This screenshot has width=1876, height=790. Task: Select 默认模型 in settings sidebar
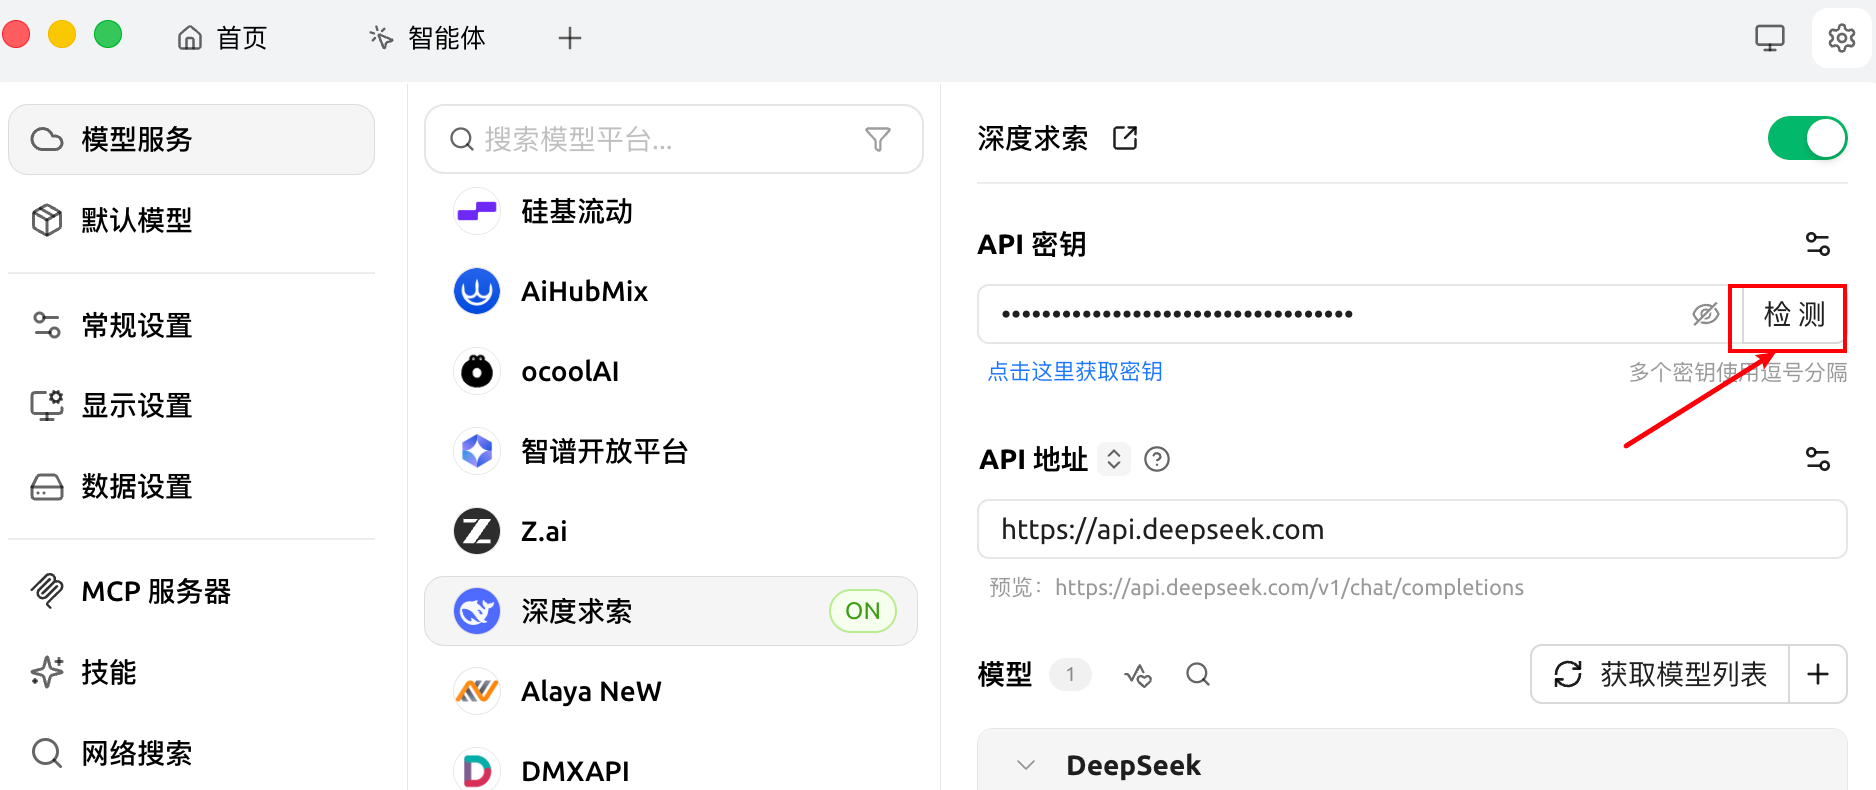coord(191,220)
